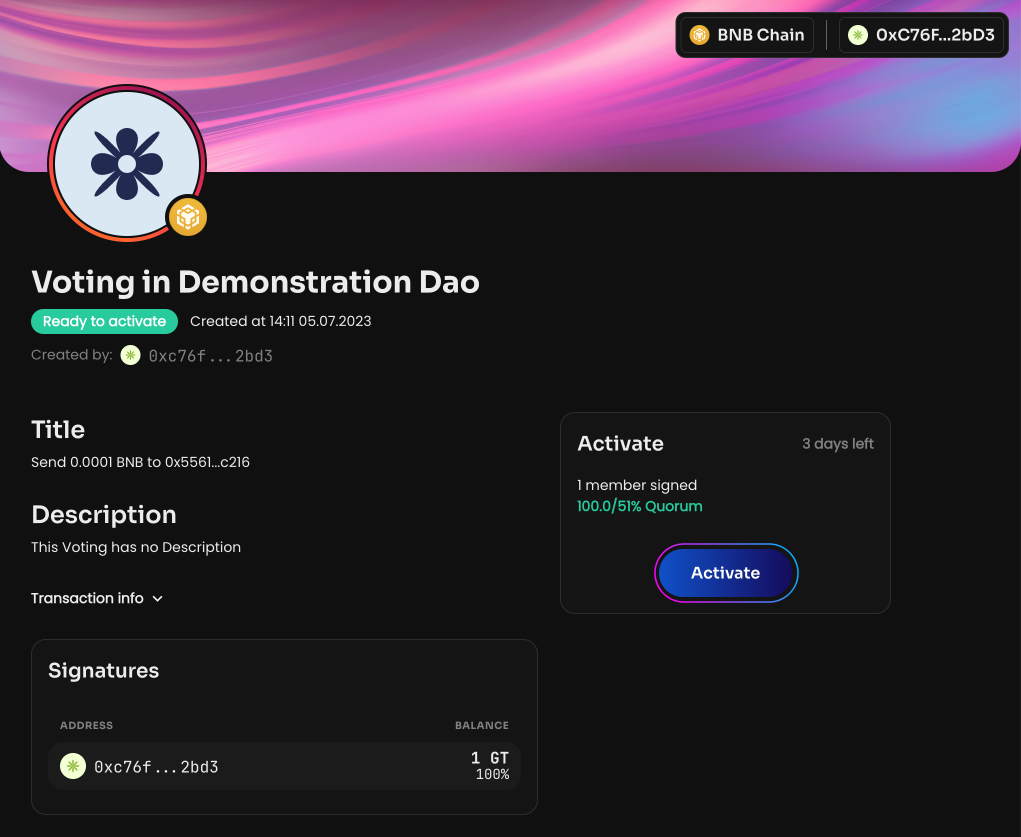Click the 1 GT balance value
The width and height of the screenshot is (1021, 837).
click(490, 758)
